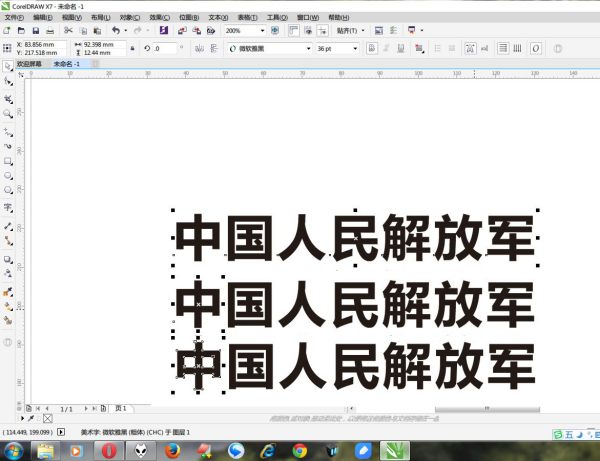Toggle Show Rulers button
The width and height of the screenshot is (600, 461).
[x=293, y=31]
